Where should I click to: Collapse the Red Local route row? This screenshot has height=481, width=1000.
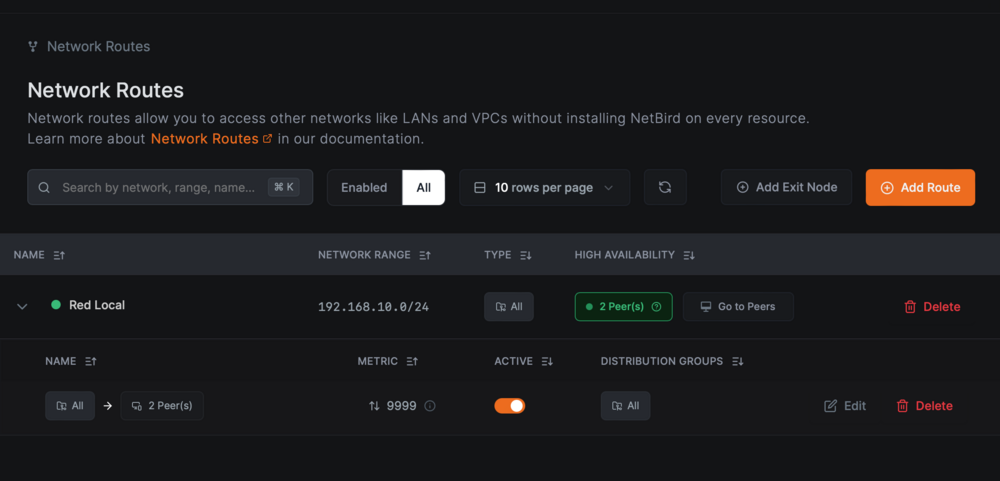[x=22, y=307]
